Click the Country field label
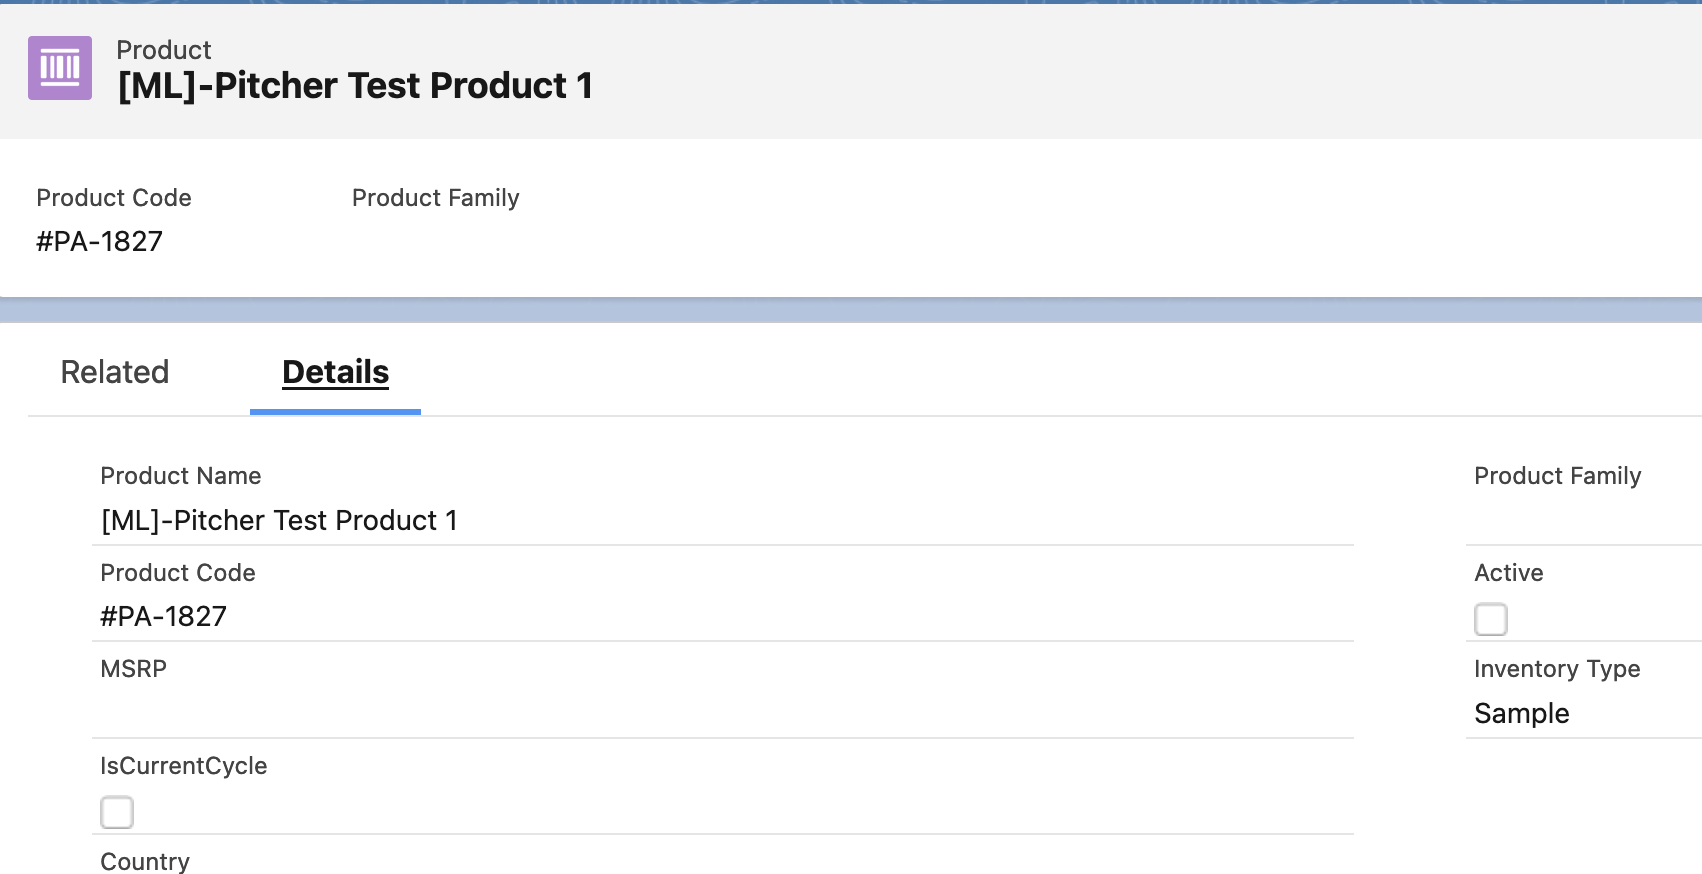1702x874 pixels. tap(145, 861)
